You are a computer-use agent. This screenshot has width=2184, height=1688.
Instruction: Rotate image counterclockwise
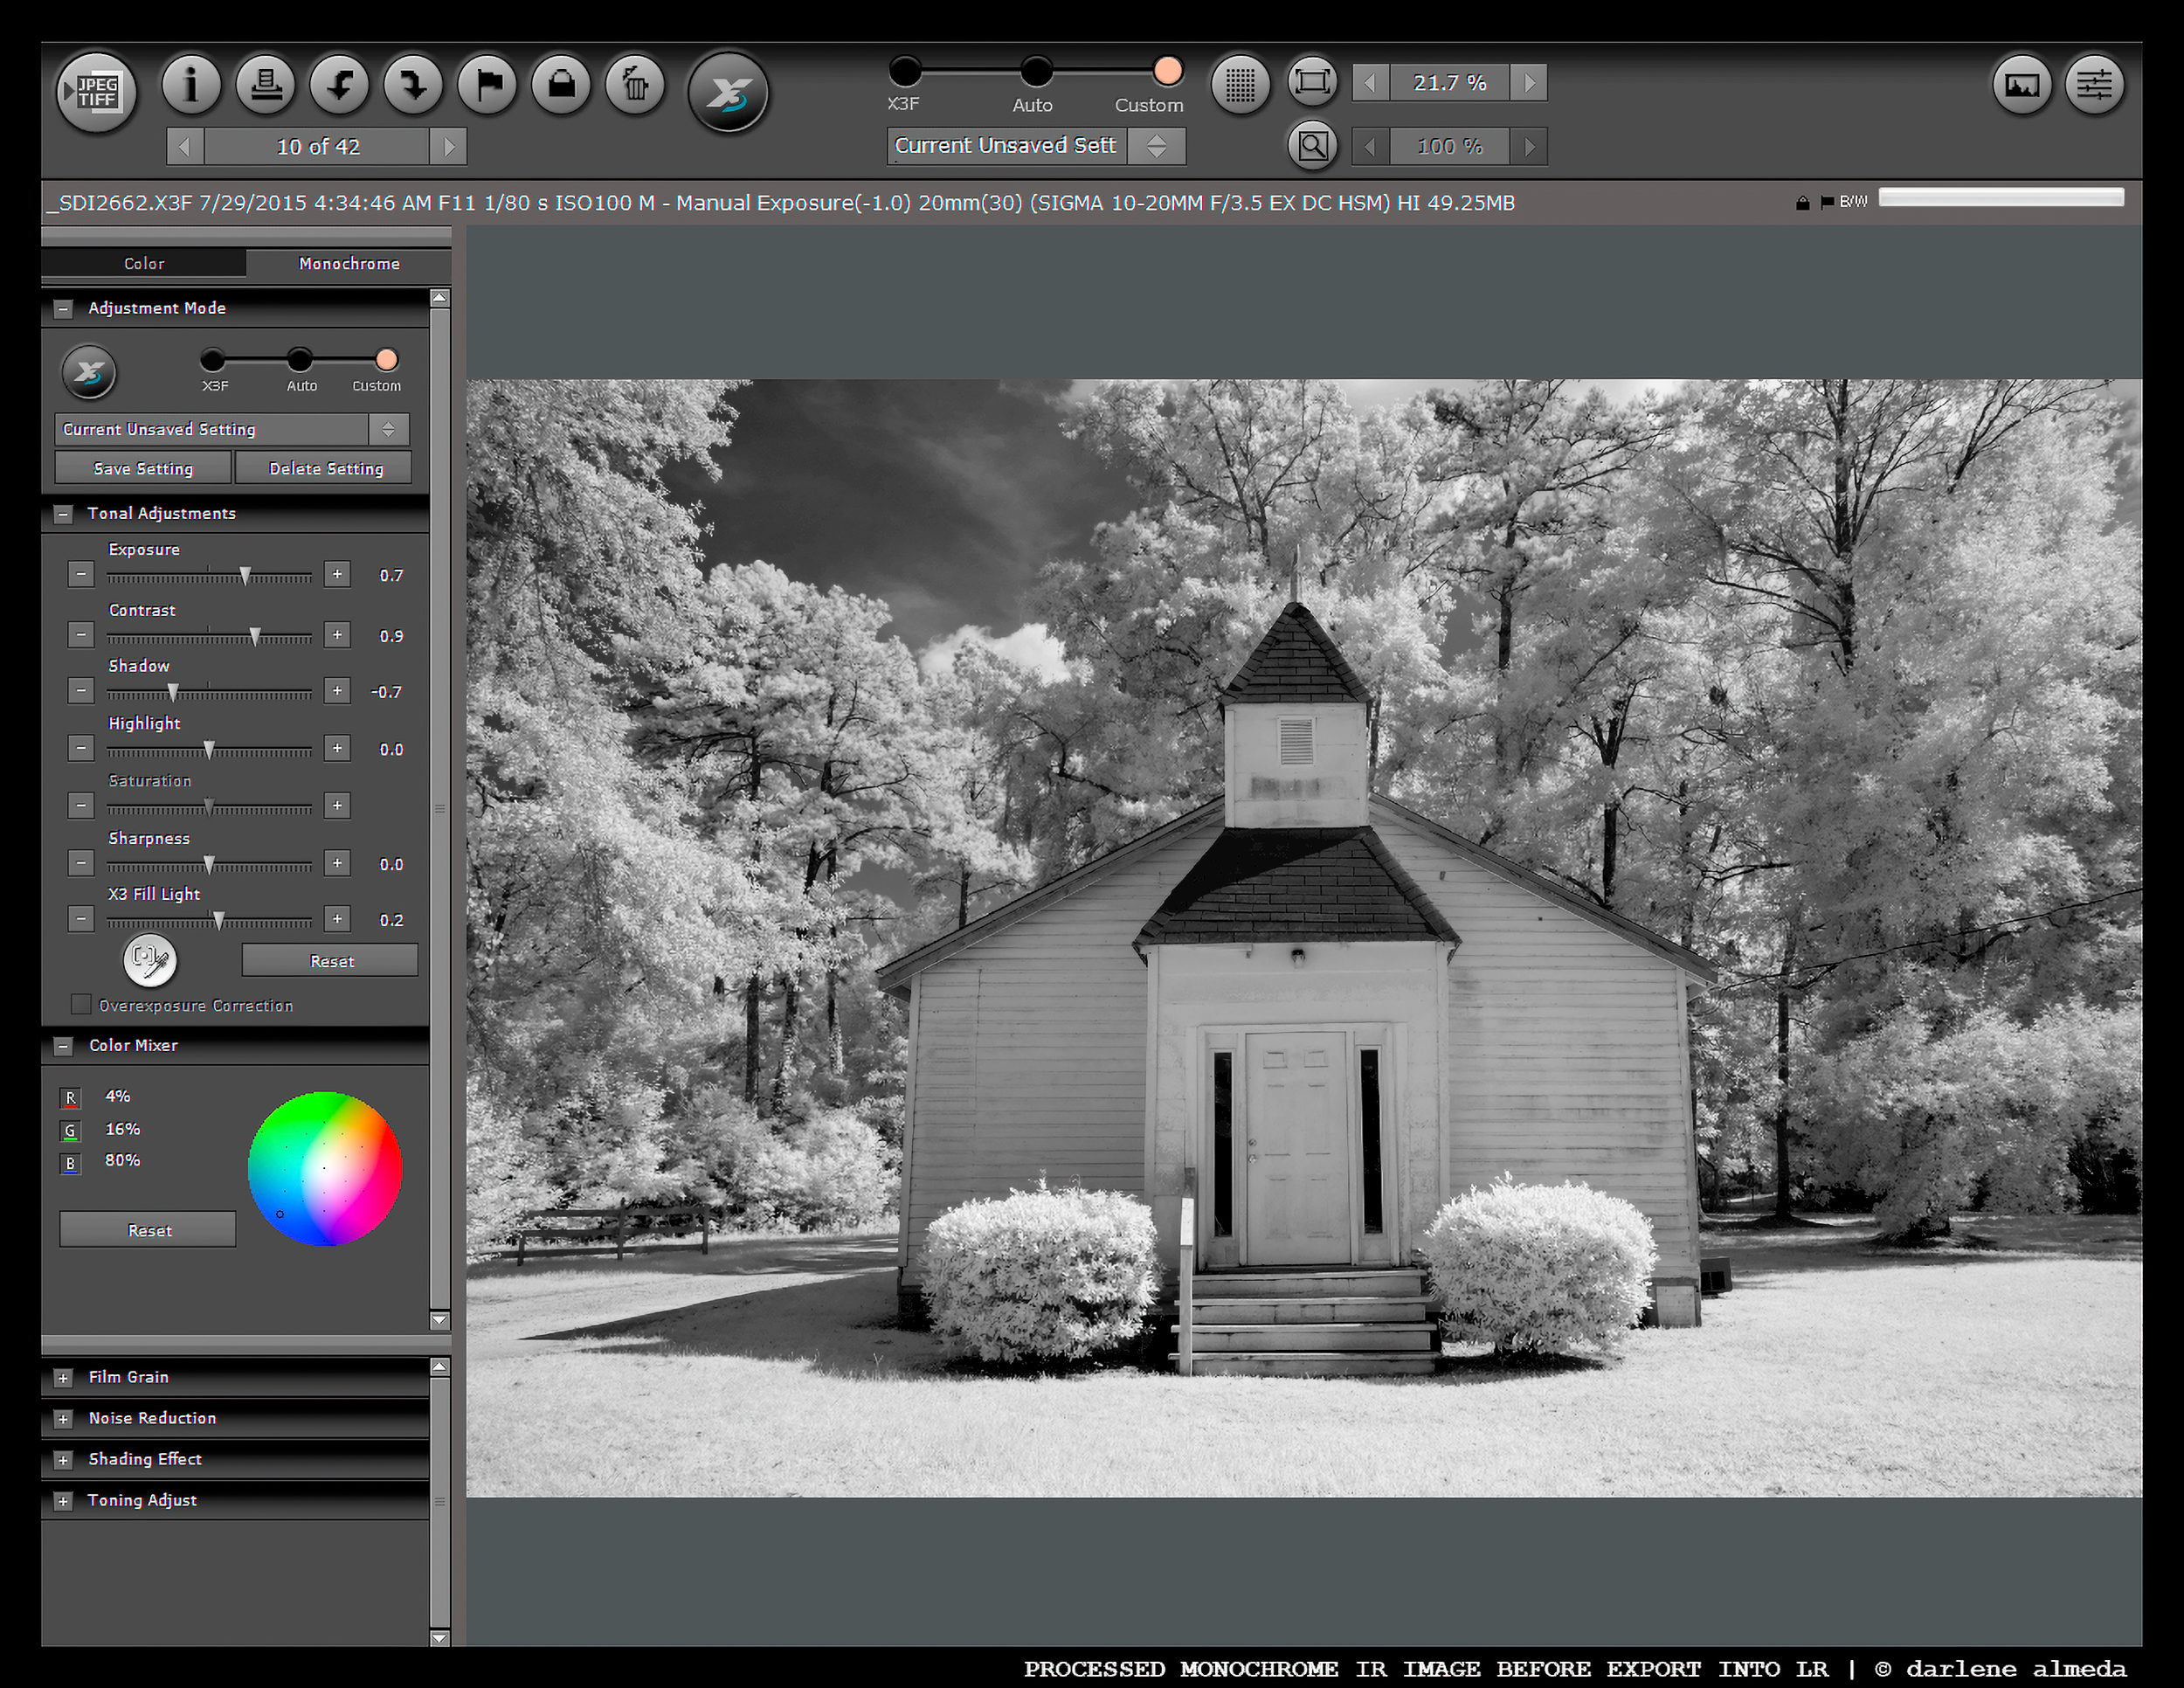point(339,84)
